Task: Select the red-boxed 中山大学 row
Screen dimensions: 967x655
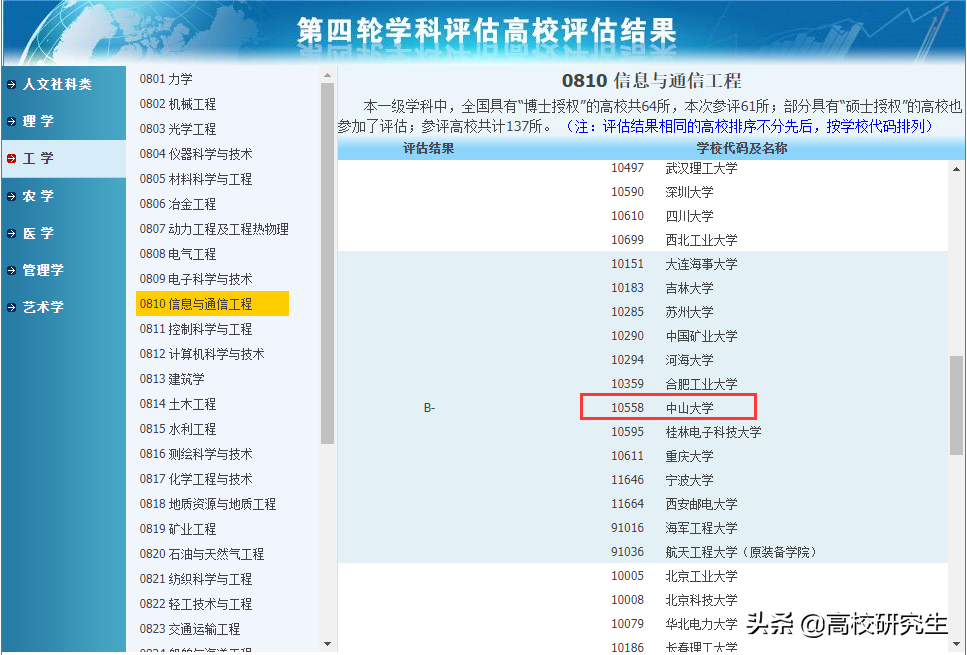Action: coord(667,406)
